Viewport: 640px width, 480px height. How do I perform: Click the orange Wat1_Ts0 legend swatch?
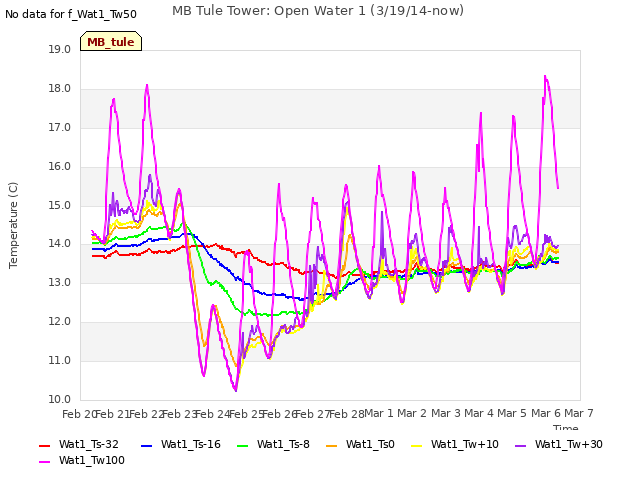click(x=332, y=446)
